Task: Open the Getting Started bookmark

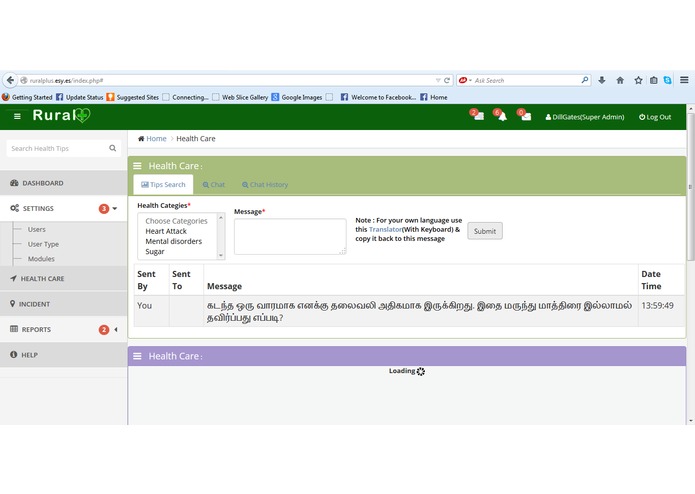Action: pos(27,97)
